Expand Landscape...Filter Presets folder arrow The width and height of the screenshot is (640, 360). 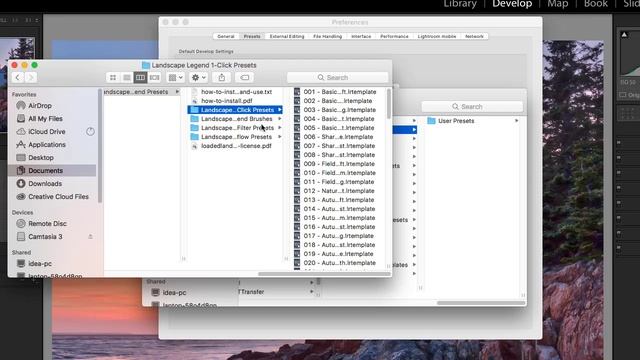pos(280,128)
